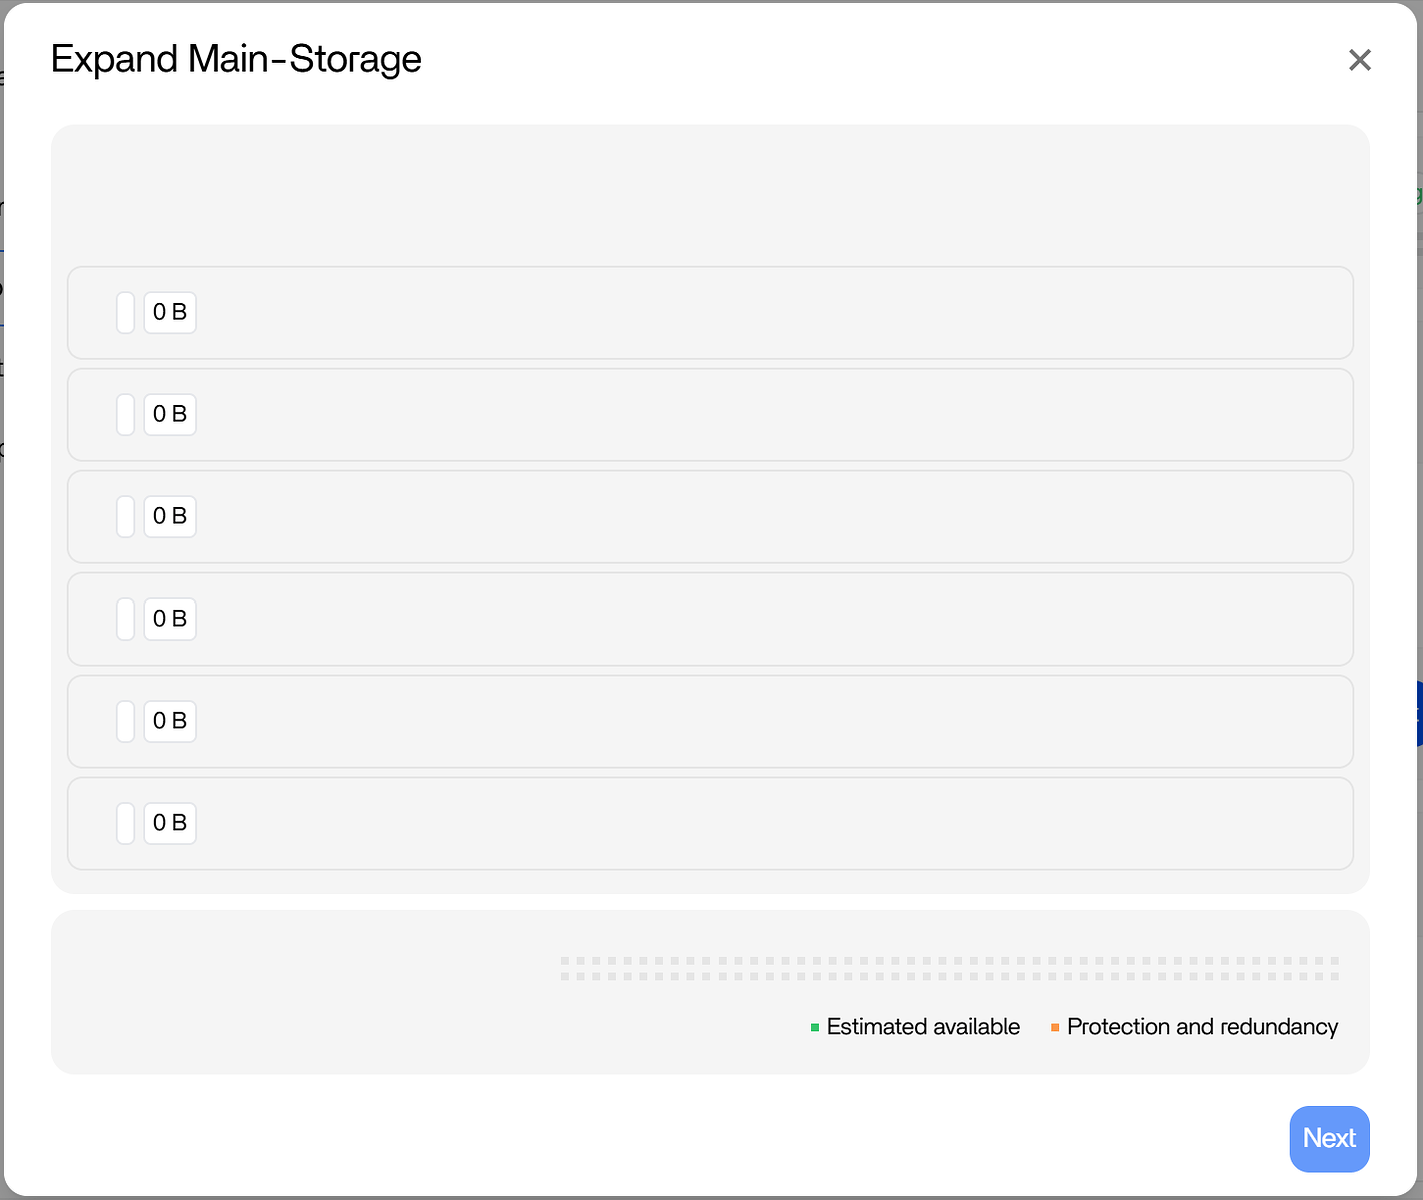Click the Protection and redundancy legend label
Screen dimensions: 1423x1200
(1202, 1027)
